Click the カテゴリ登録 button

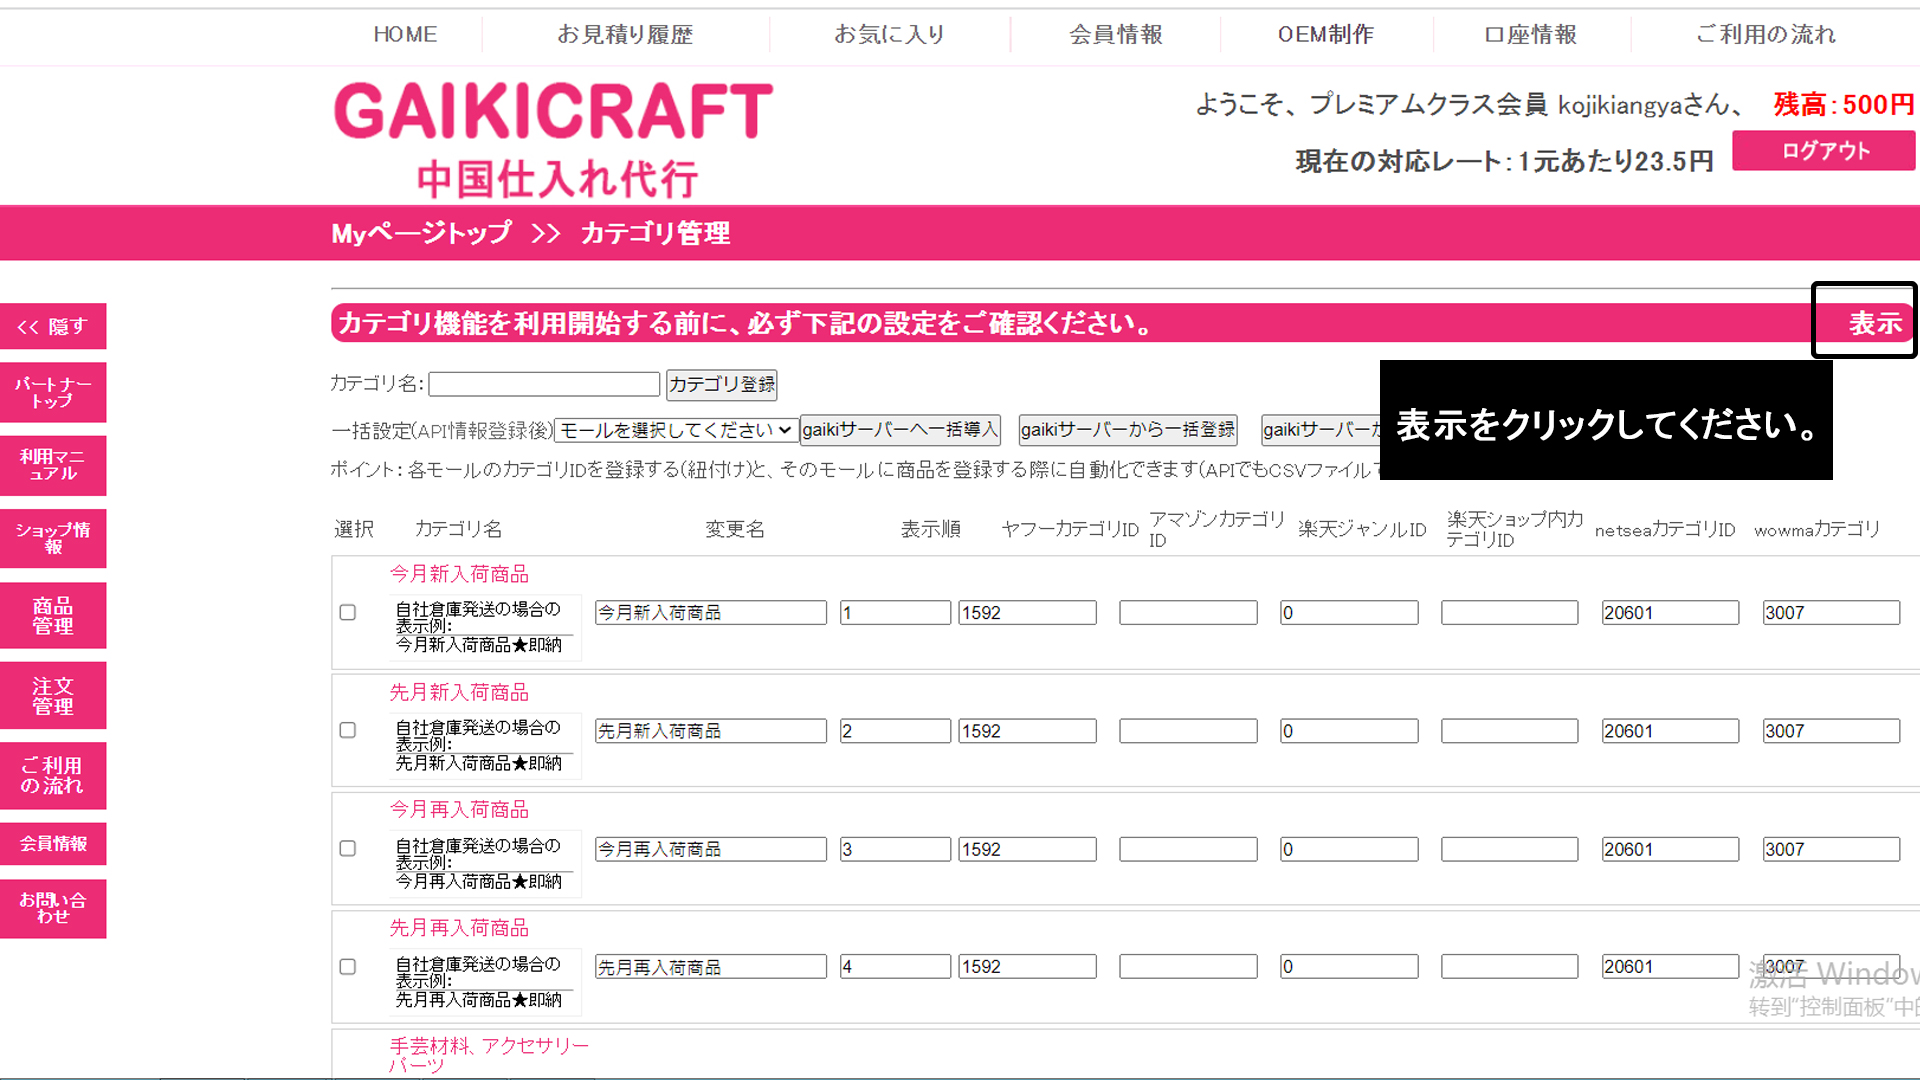721,384
